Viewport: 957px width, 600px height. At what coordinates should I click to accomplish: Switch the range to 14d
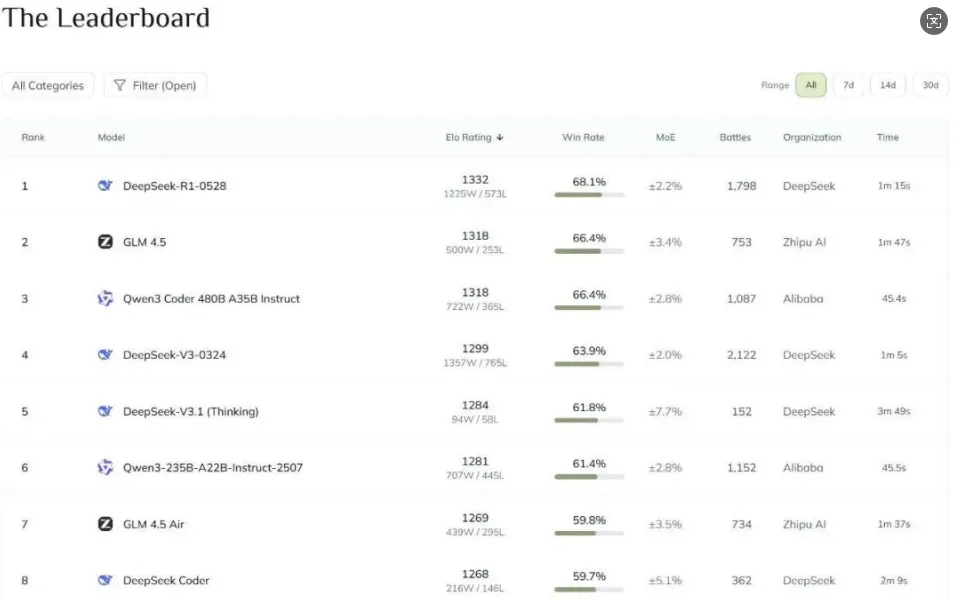point(887,86)
